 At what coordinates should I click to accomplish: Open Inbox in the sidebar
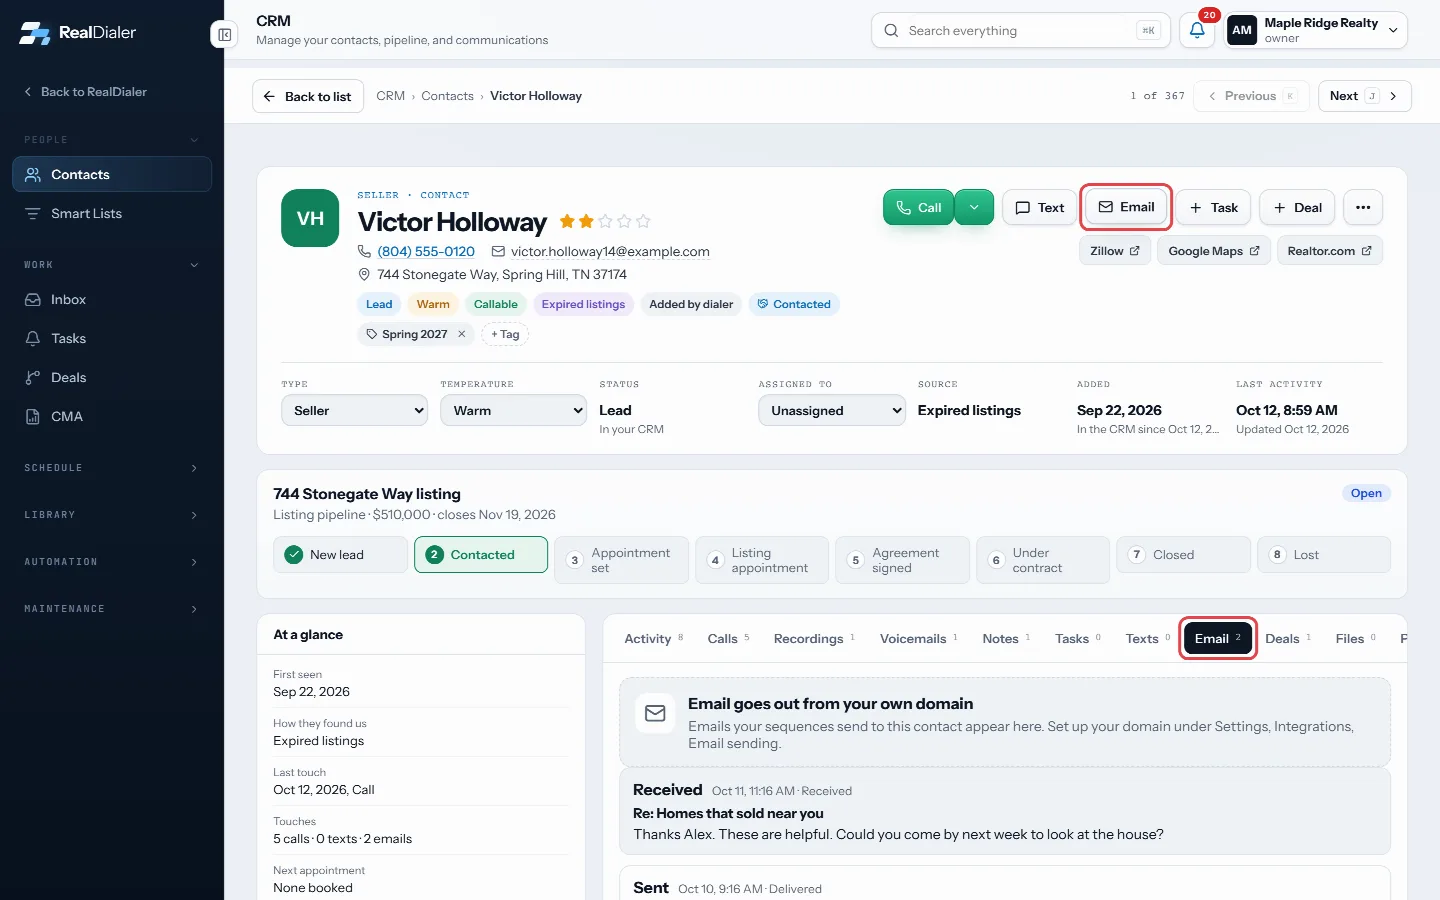coord(112,299)
